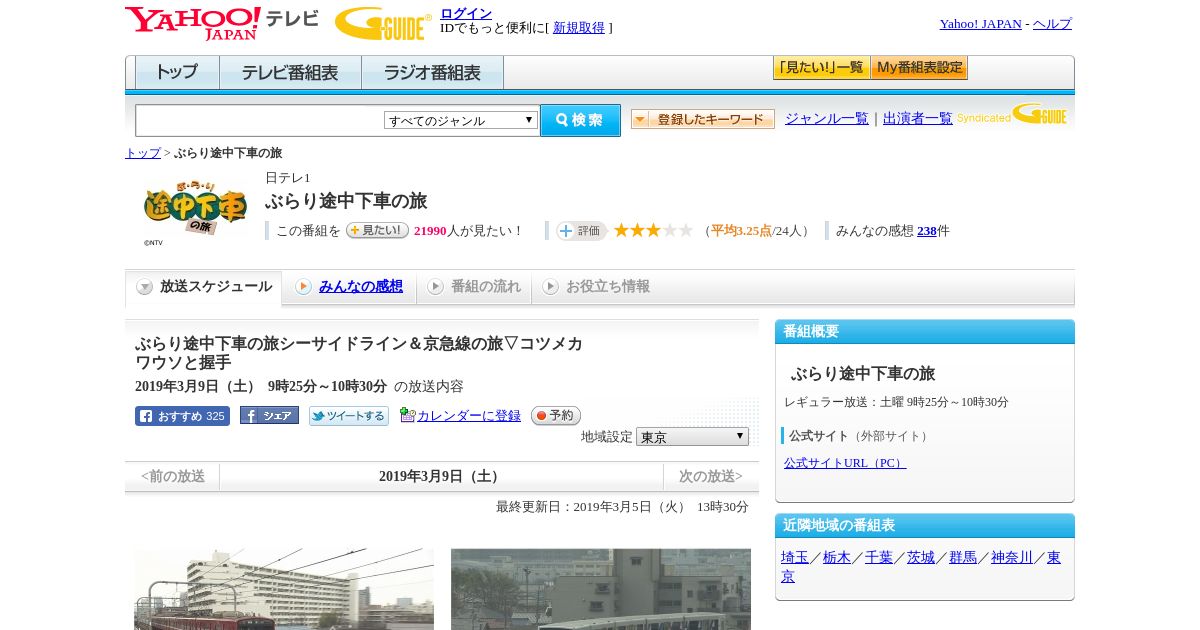This screenshot has height=630, width=1200.
Task: Open the right monorail photo thumbnail
Action: [601, 589]
